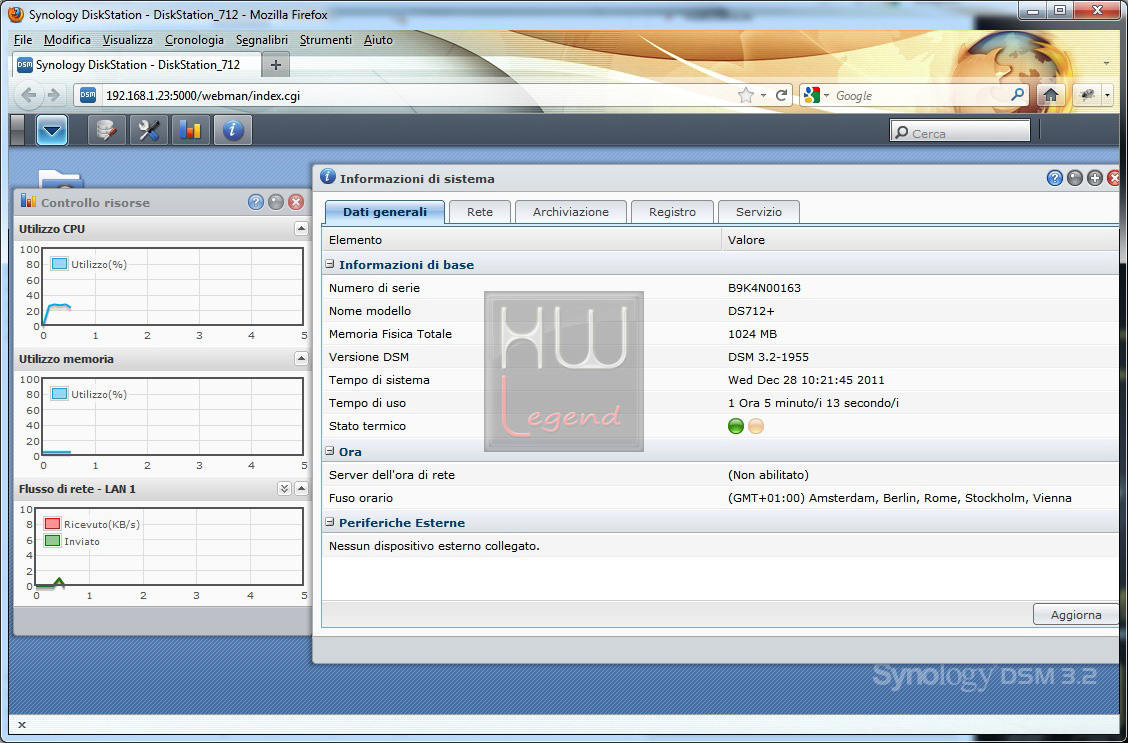Switch to the Archiviazione tab
Screen dimensions: 1128x743
pyautogui.click(x=570, y=211)
